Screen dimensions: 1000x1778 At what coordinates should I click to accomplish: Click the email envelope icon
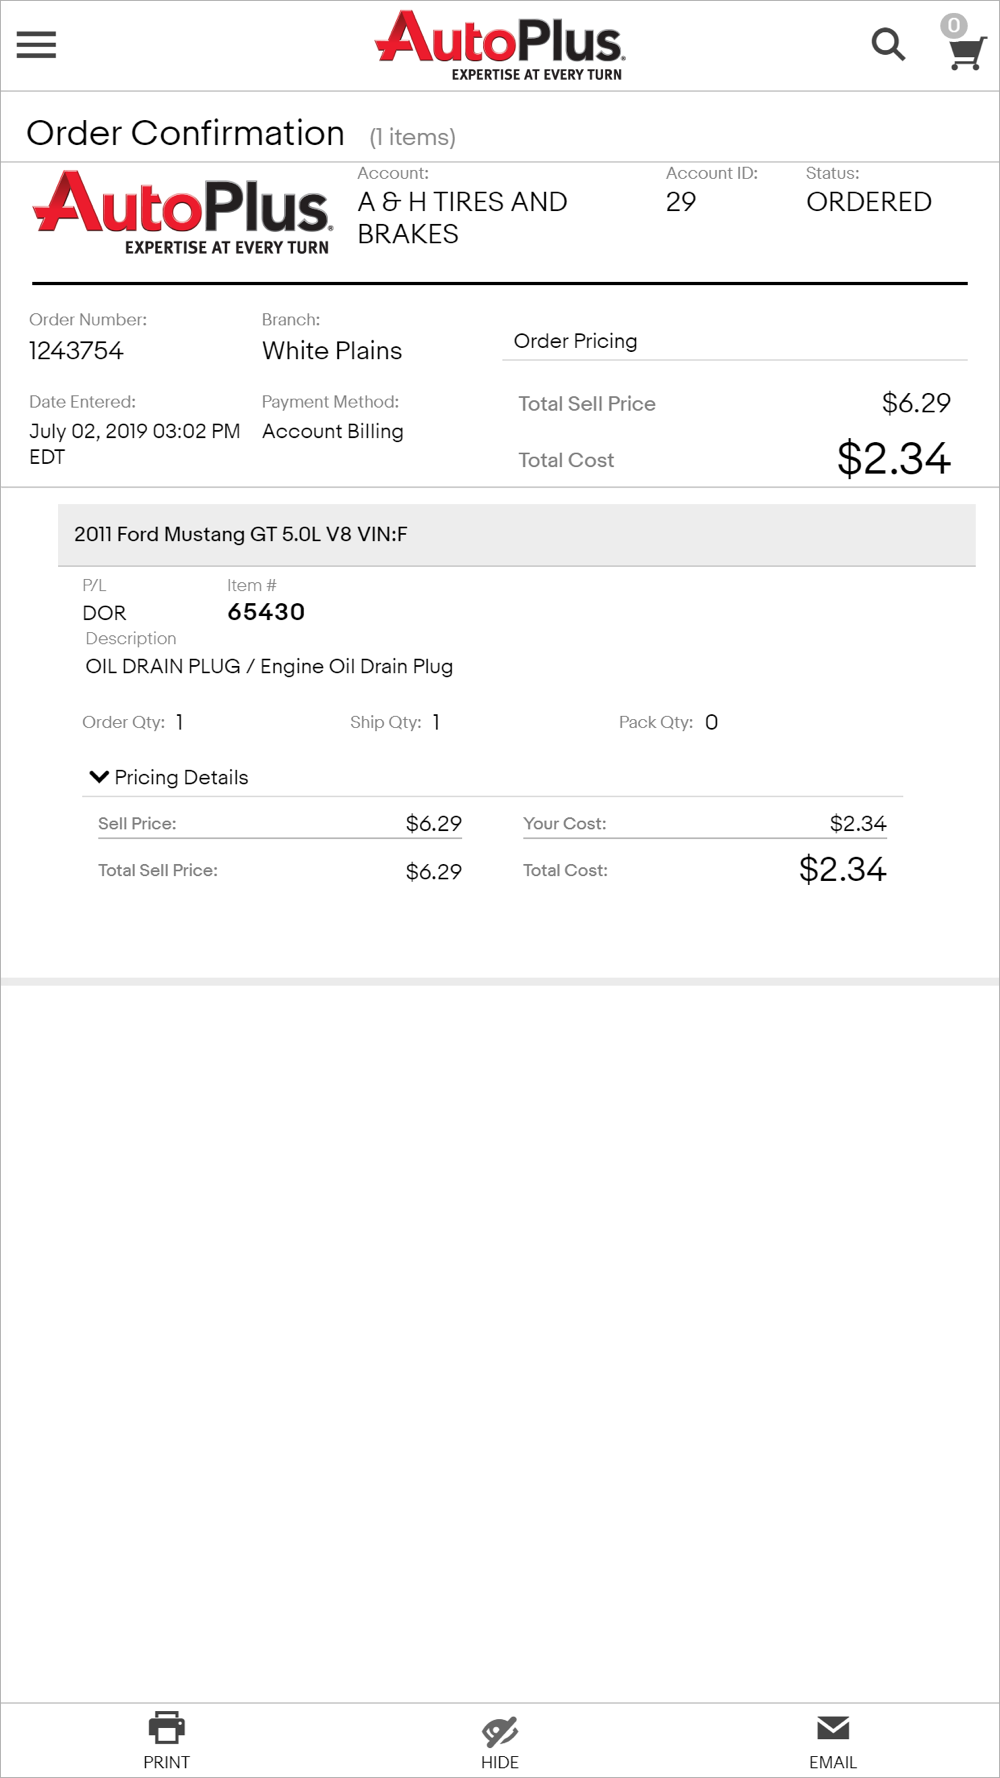point(832,1727)
